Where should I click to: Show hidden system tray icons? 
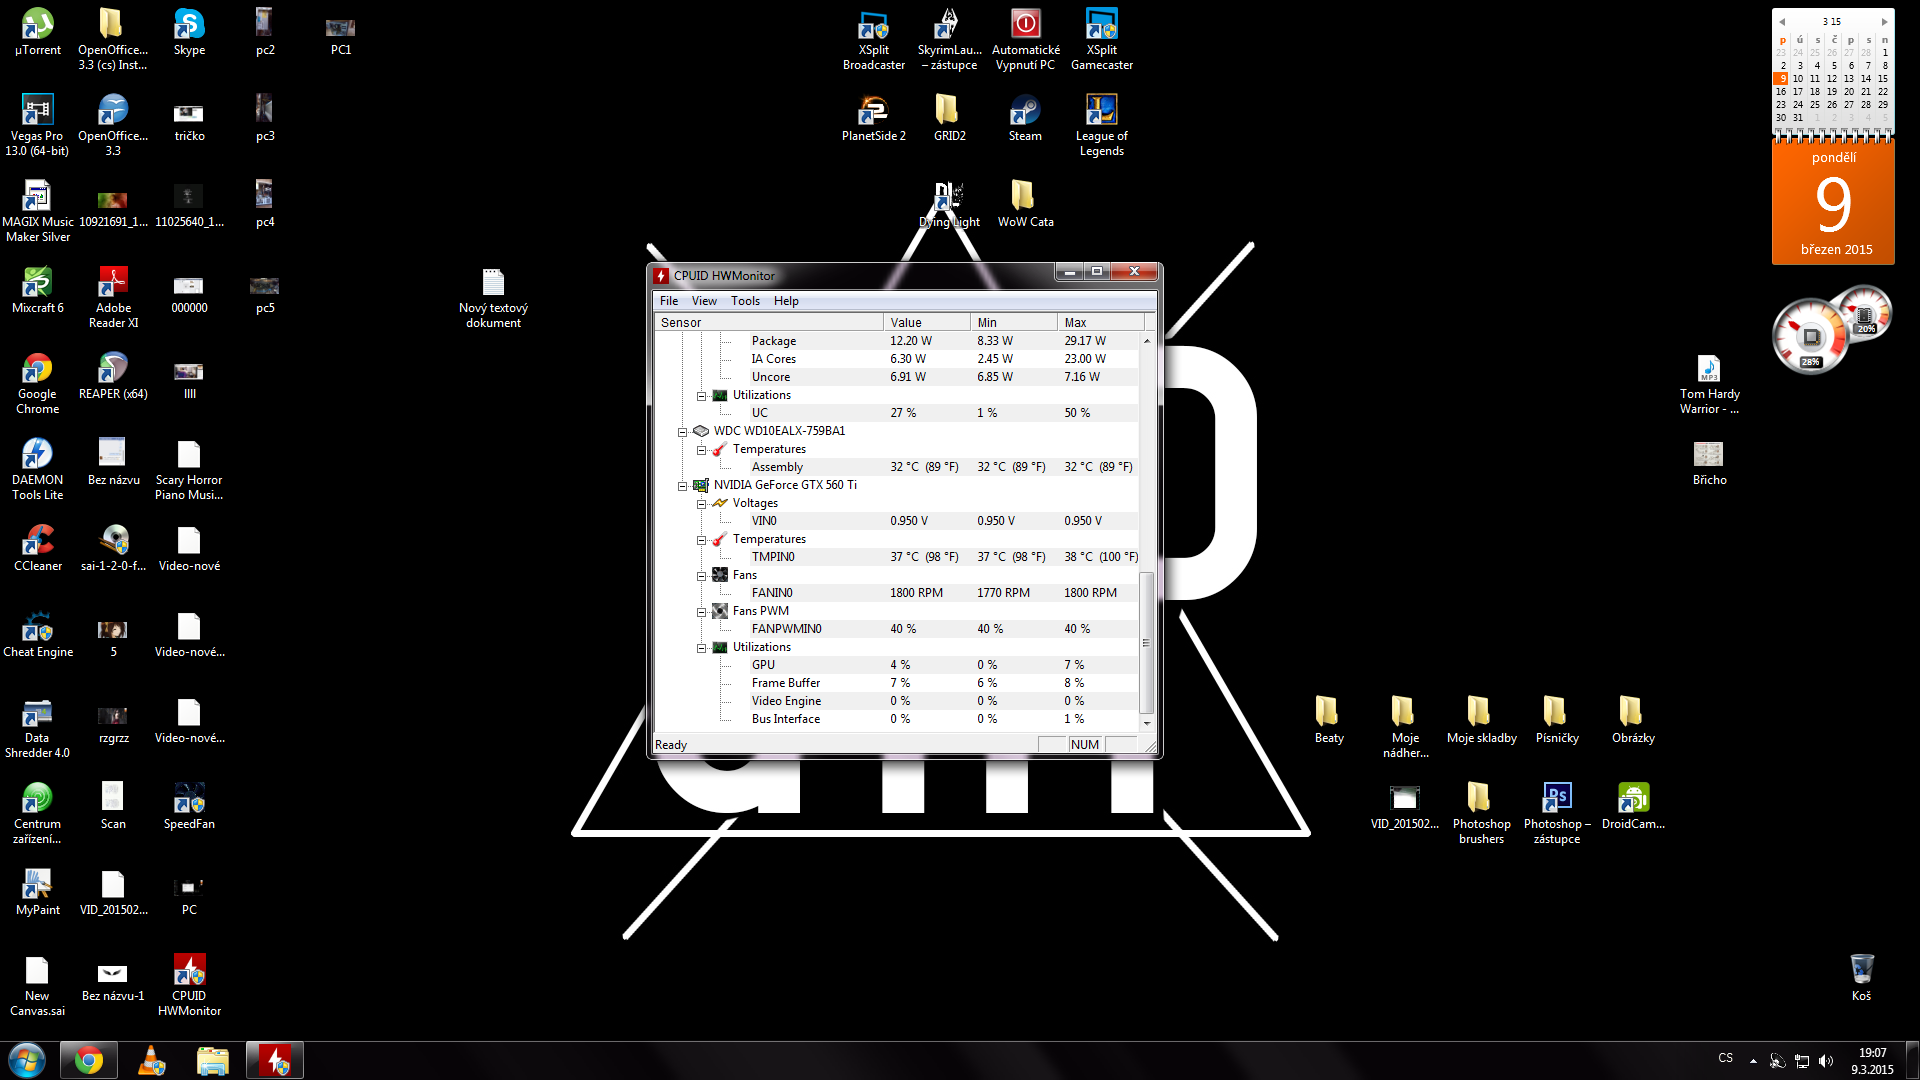pyautogui.click(x=1753, y=1060)
